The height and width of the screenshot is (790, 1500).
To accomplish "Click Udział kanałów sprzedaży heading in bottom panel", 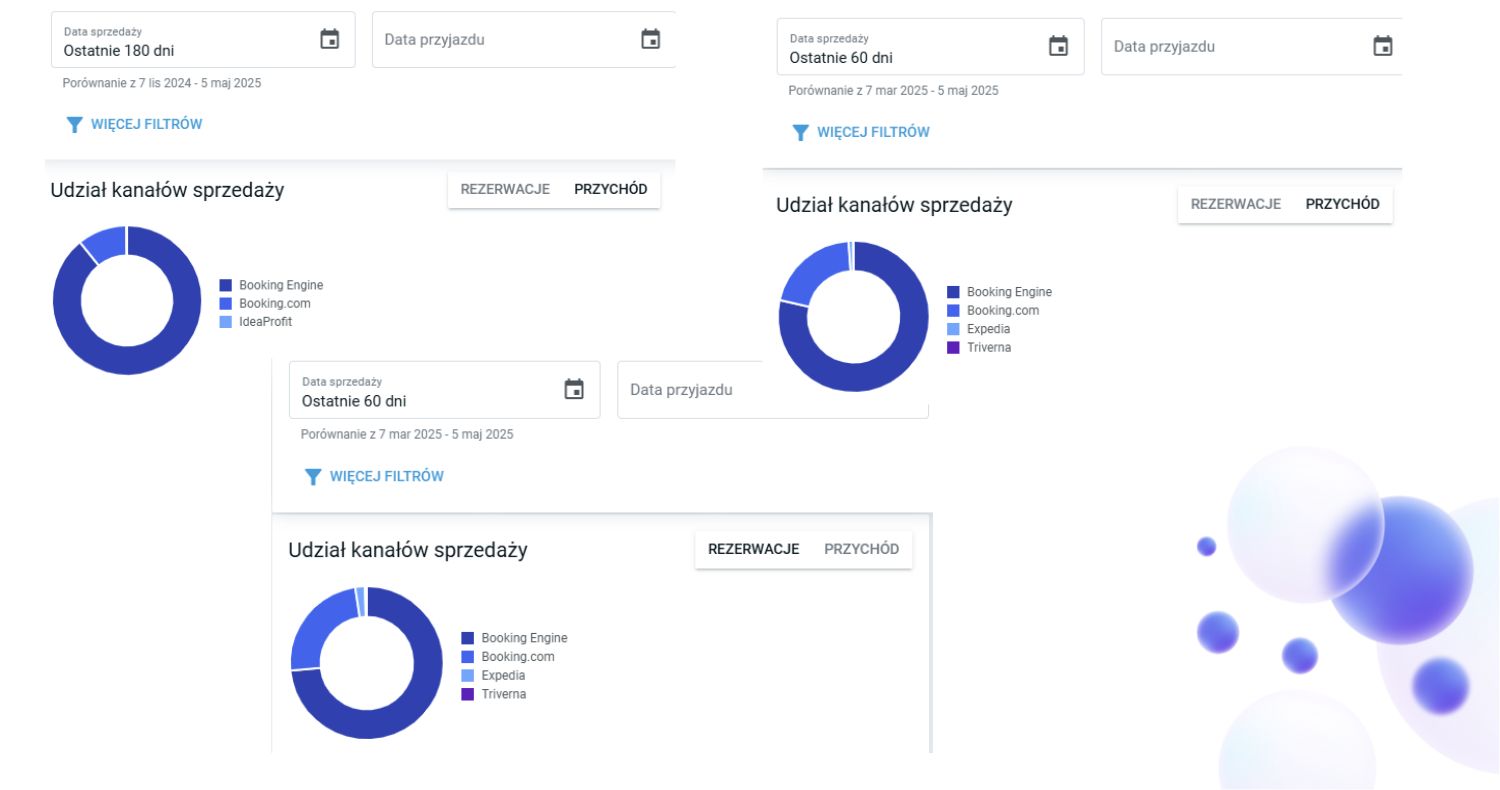I will click(x=408, y=550).
